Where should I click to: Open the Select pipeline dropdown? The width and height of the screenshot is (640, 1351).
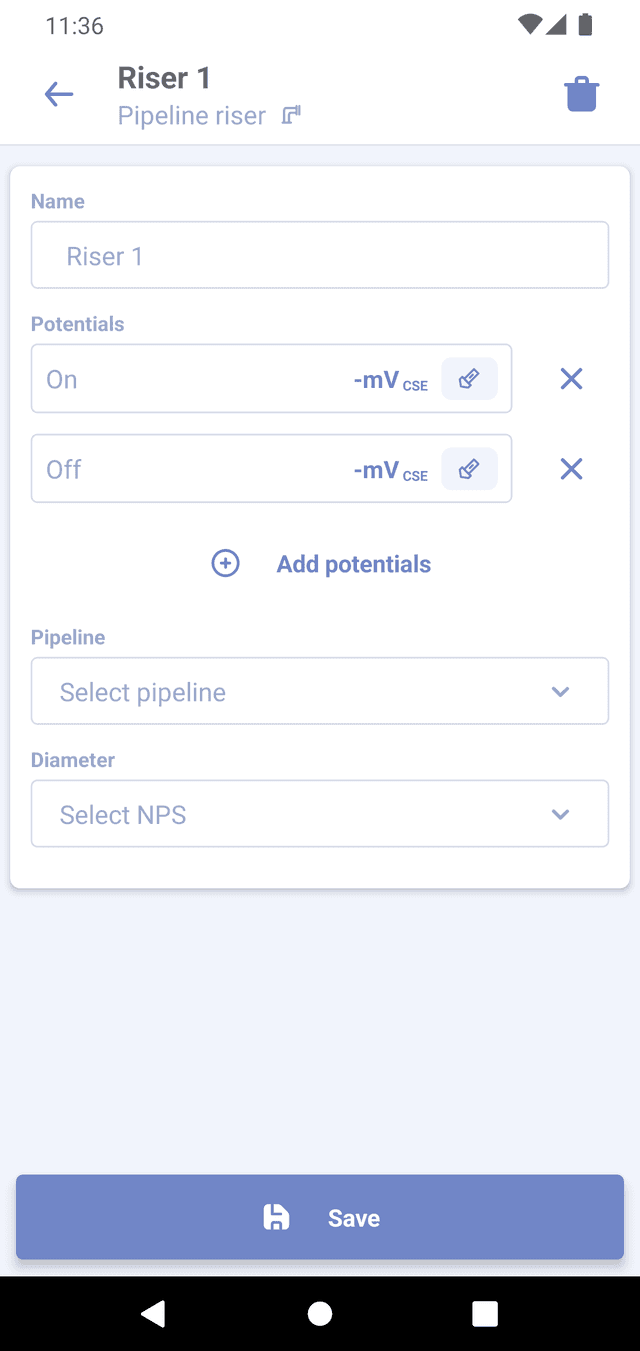[x=300, y=692]
